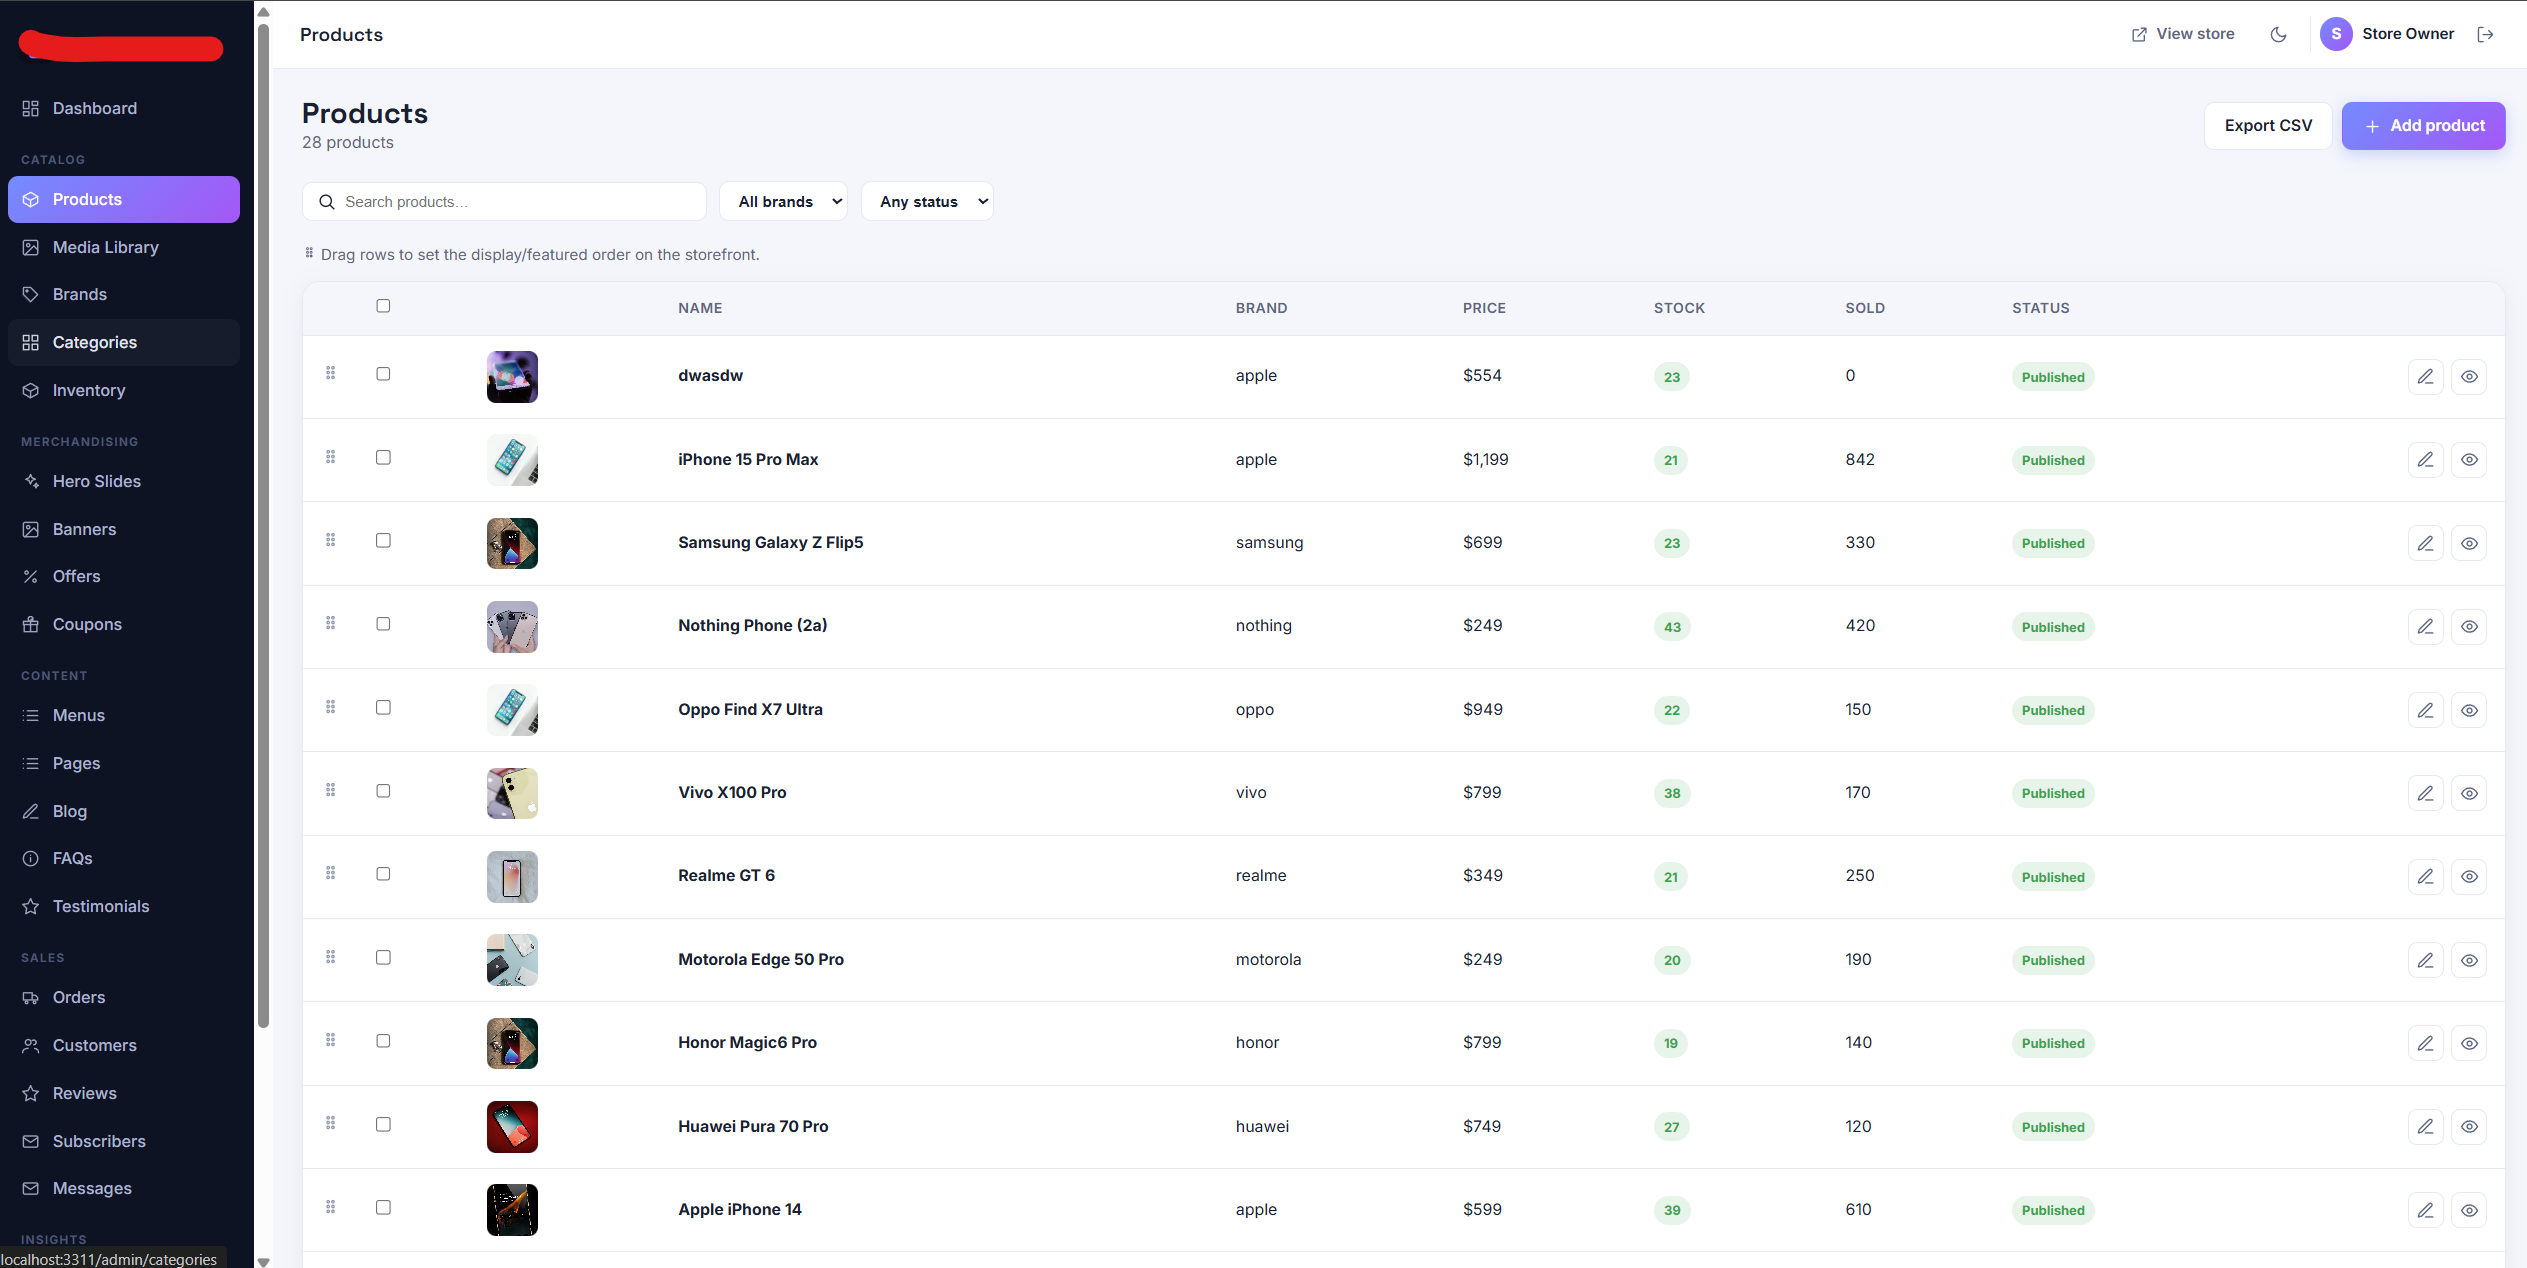Edit Nothing Phone (2a) via pencil icon
This screenshot has height=1268, width=2527.
[2425, 627]
